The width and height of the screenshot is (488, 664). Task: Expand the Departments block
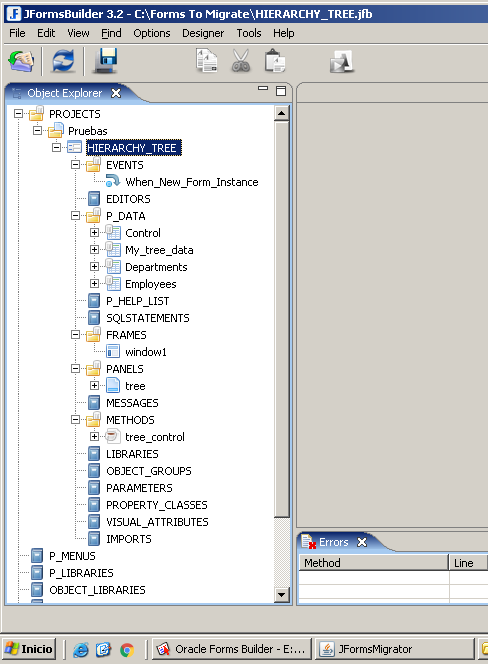(94, 266)
